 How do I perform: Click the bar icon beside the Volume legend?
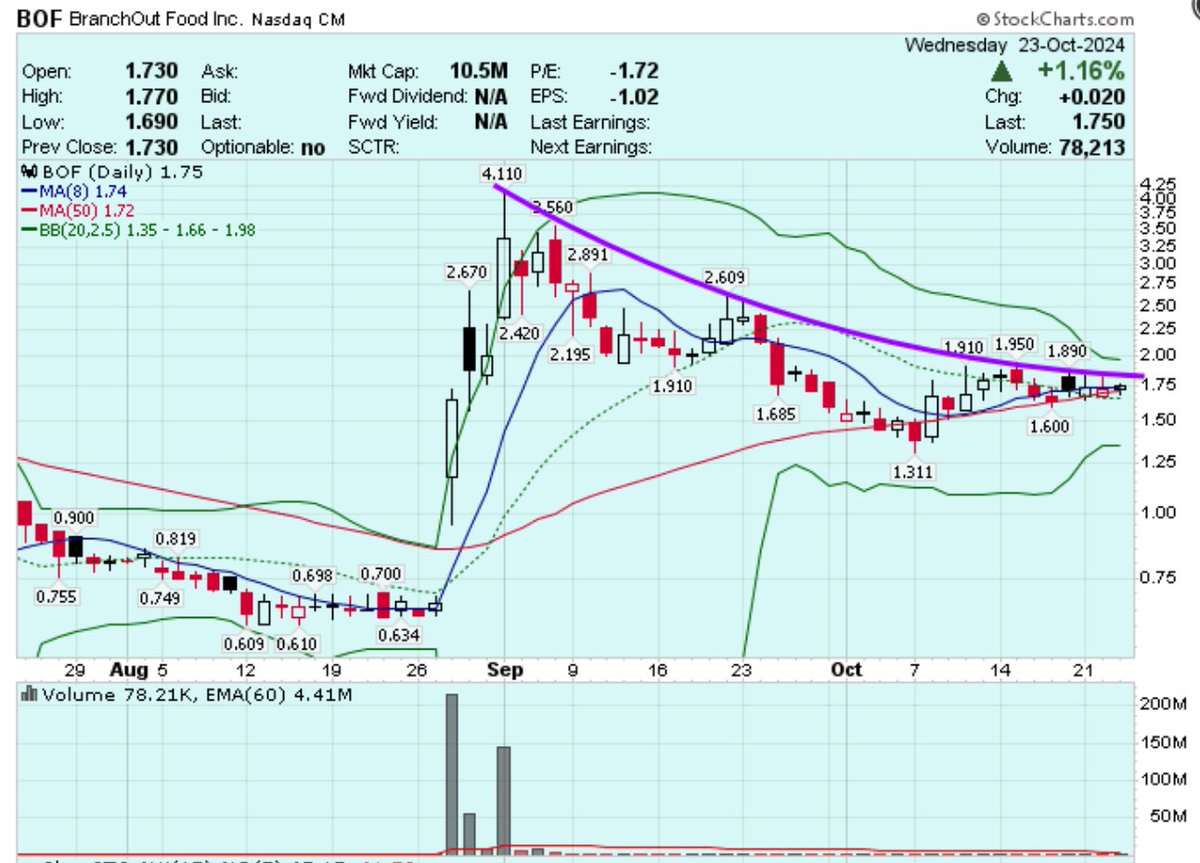pyautogui.click(x=29, y=693)
